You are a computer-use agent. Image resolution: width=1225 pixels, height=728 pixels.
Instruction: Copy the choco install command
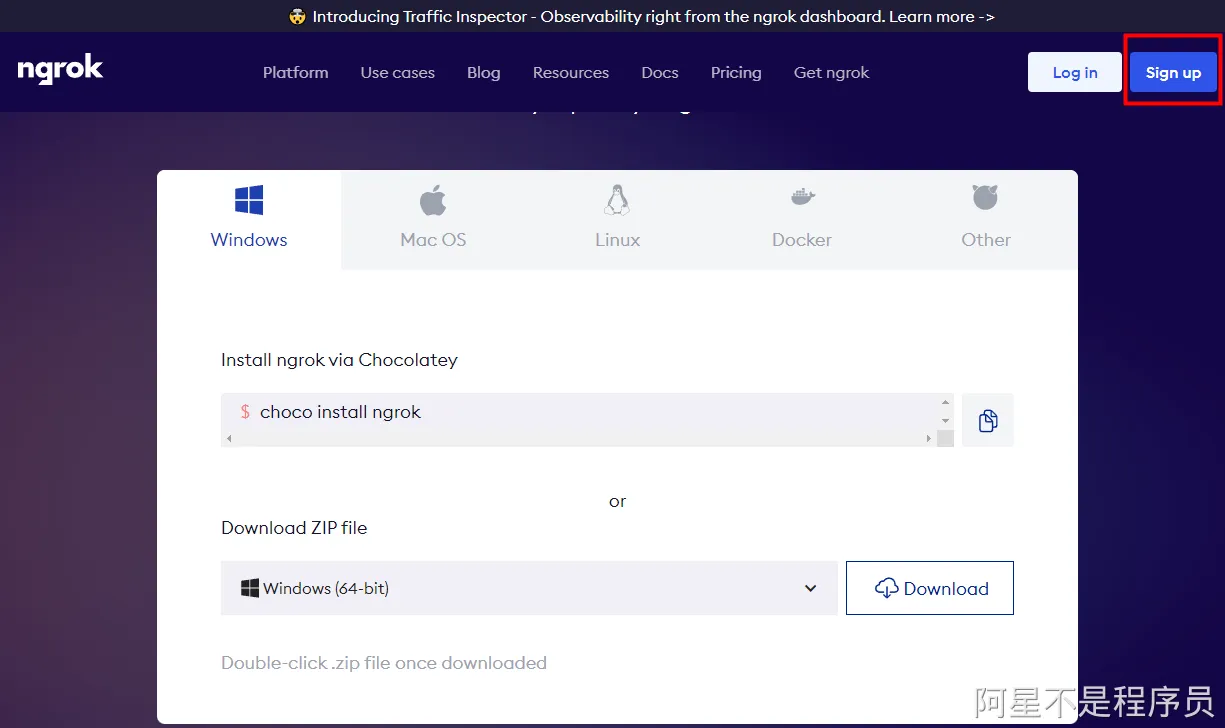coord(988,420)
